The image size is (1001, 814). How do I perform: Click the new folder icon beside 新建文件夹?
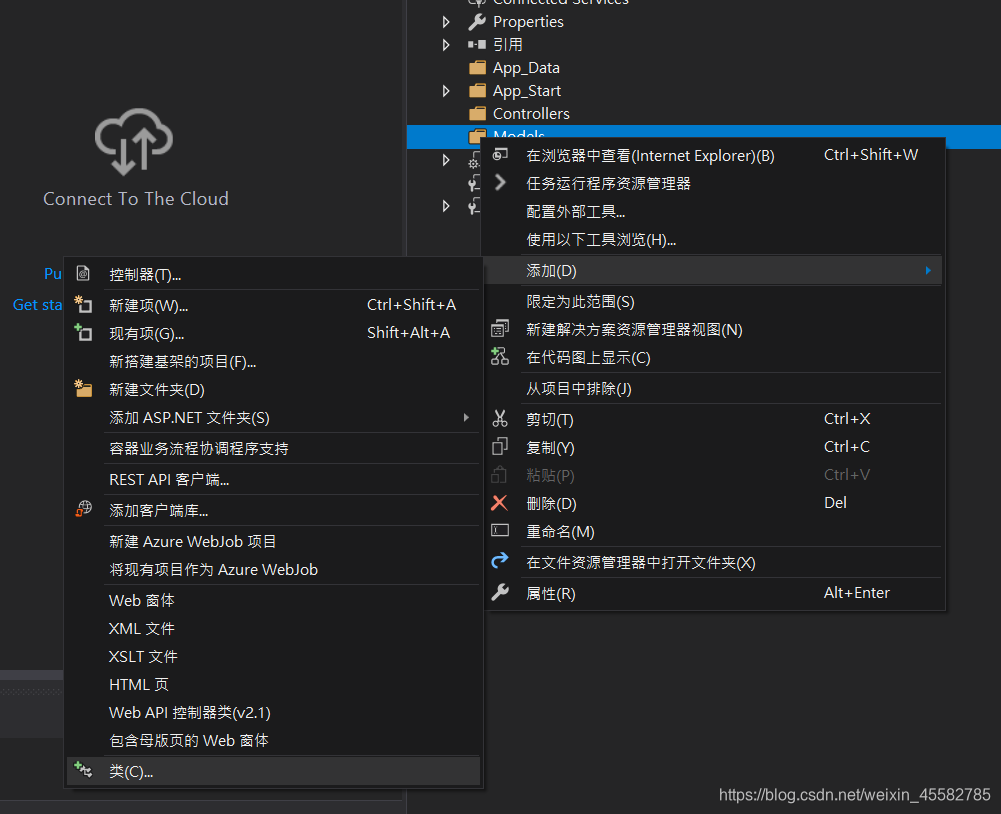pos(84,389)
